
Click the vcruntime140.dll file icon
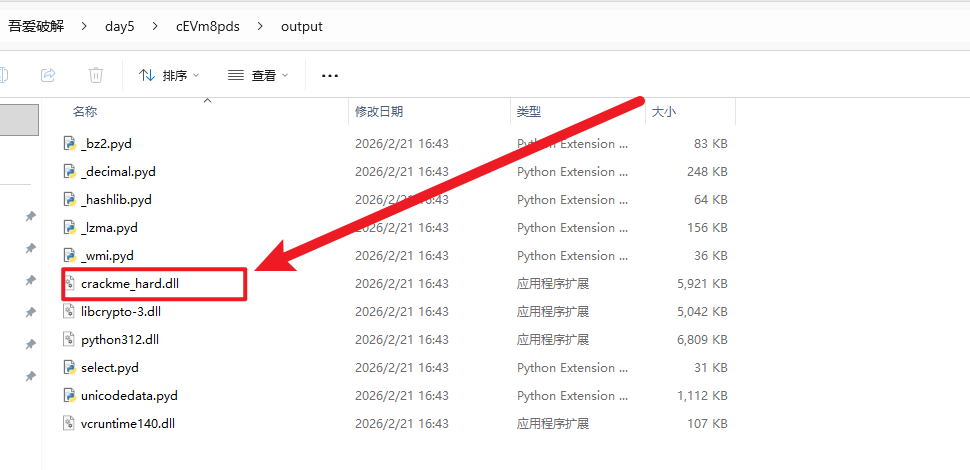pos(70,424)
